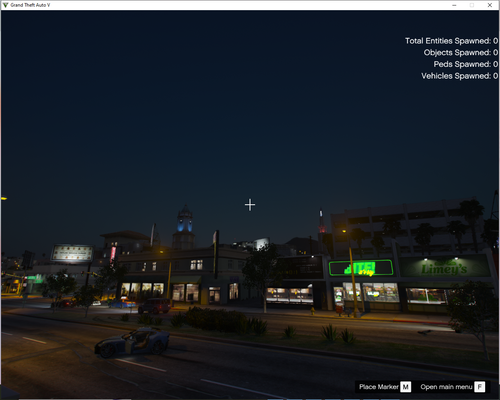Click the red-lit radio tower
Image resolution: width=500 pixels, height=400 pixels.
pos(321,222)
